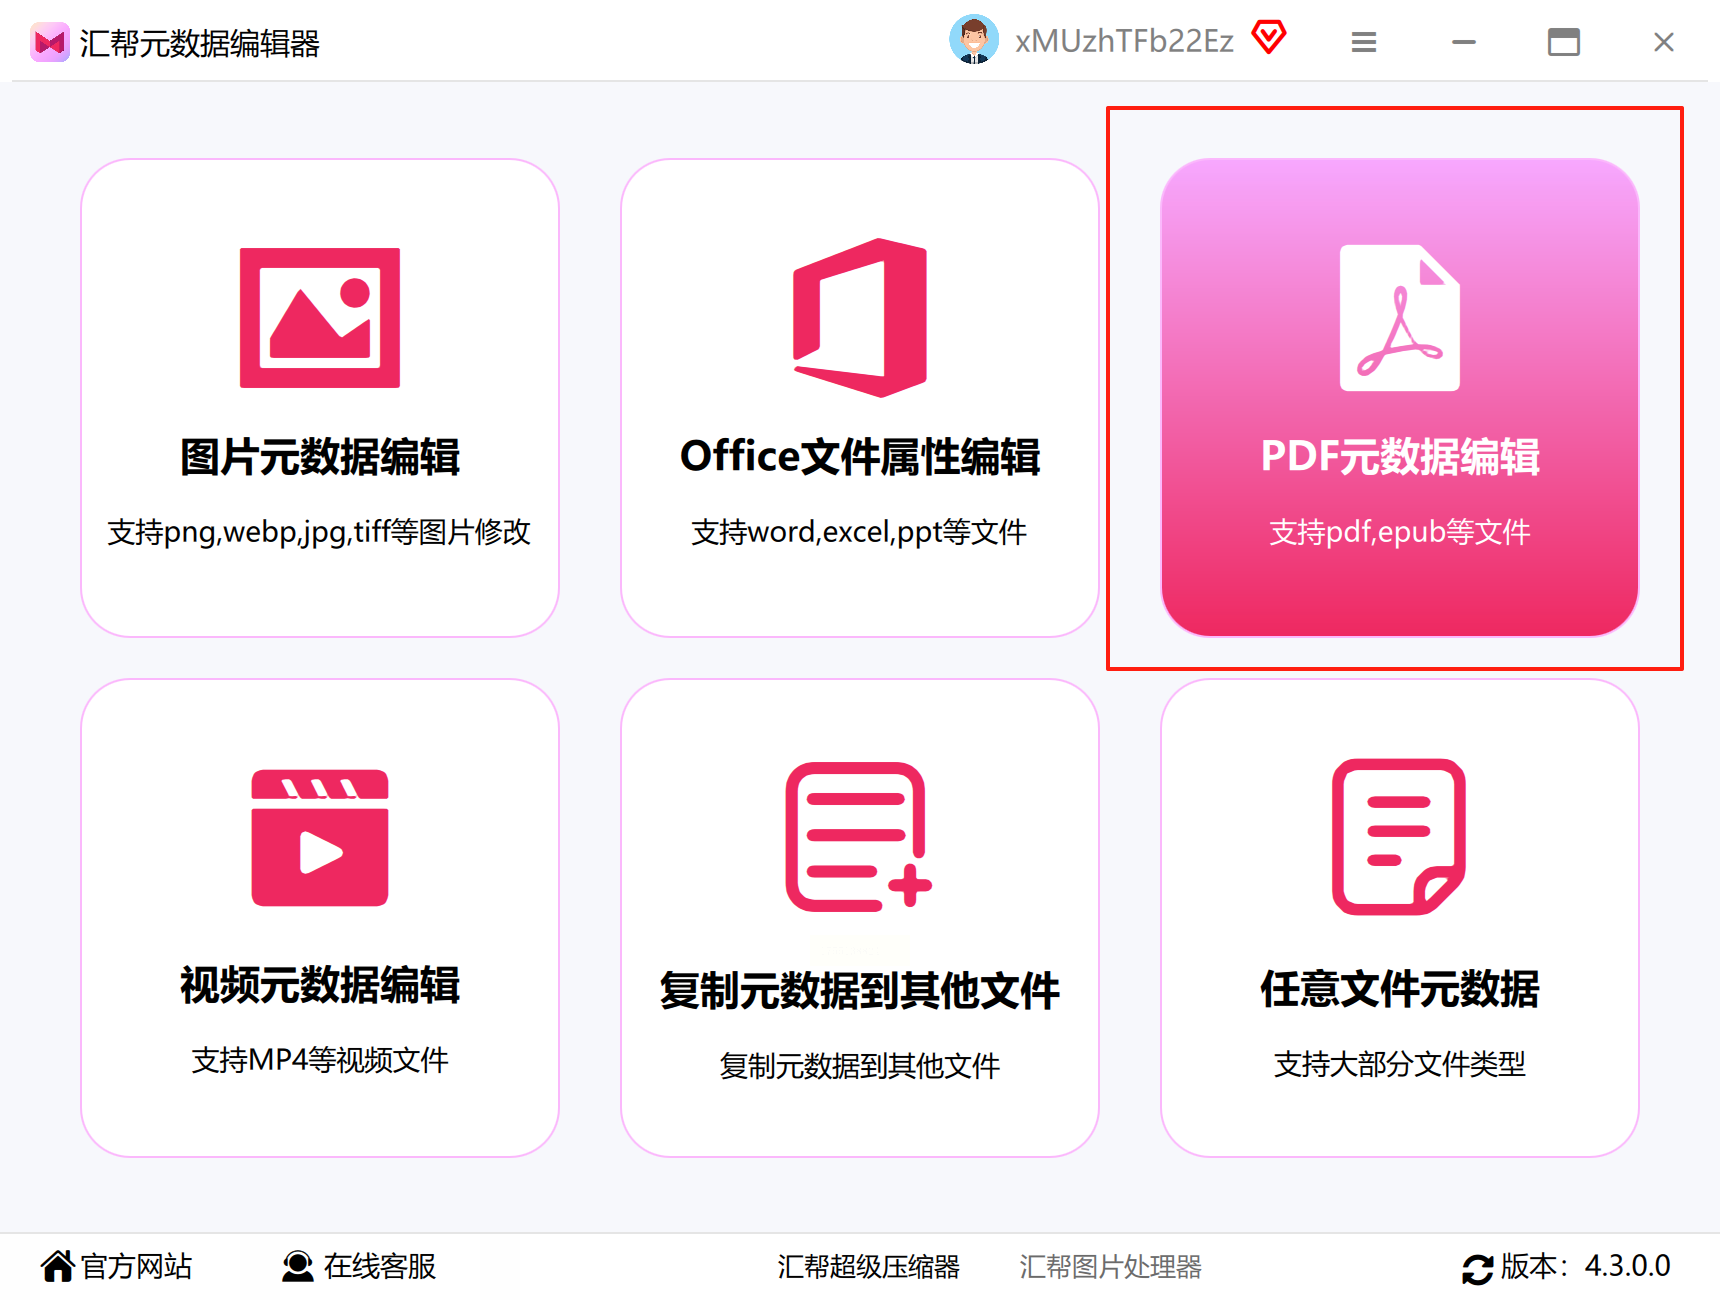
Task: Open 官方网站 home link
Action: coord(117,1266)
